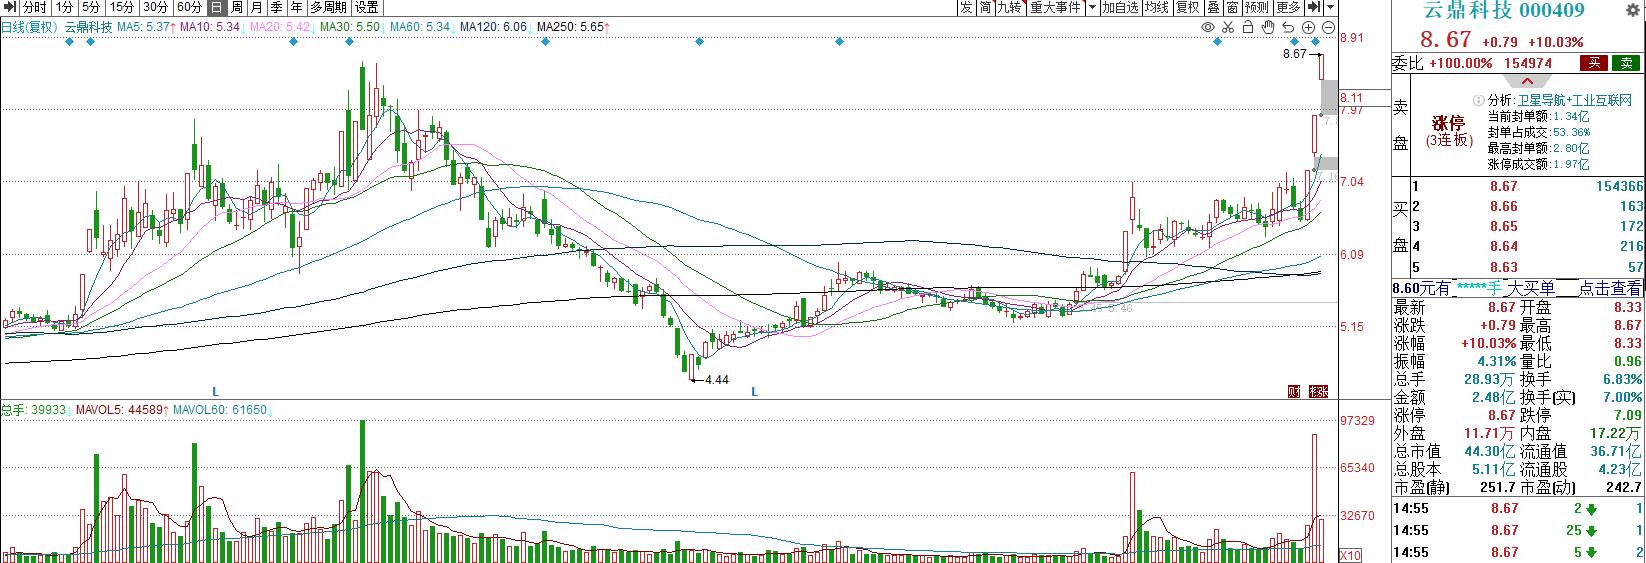Viewport: 1646px width, 563px height.
Task: Click the MA250: 5.65 indicator label
Action: coord(573,27)
